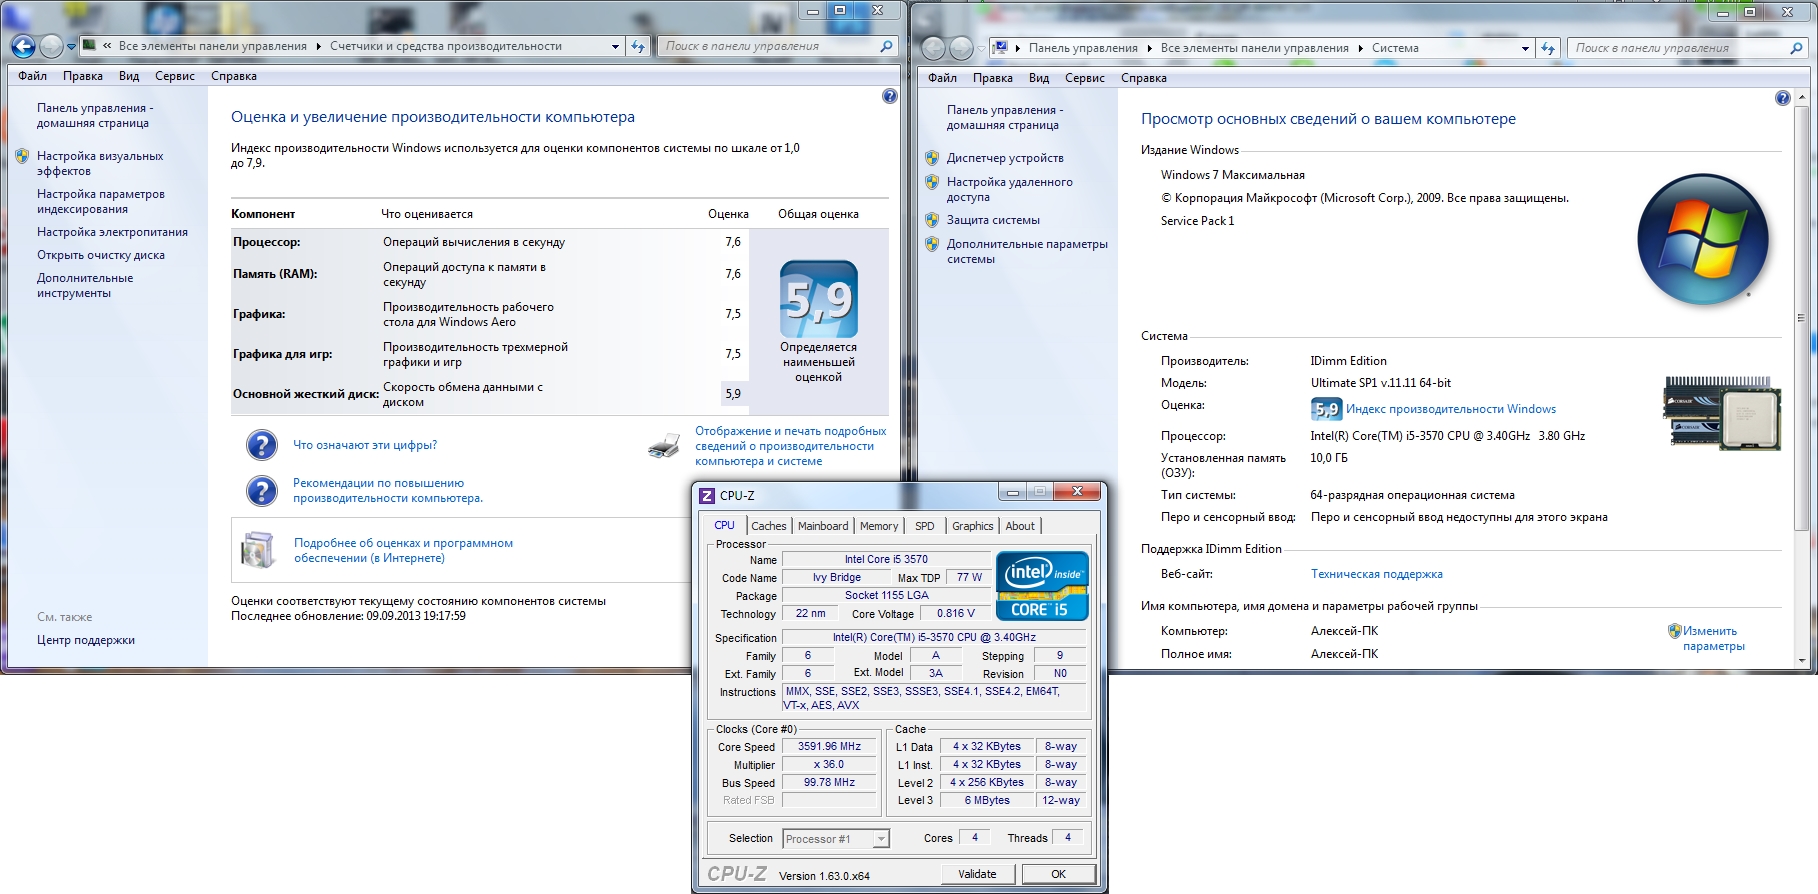
Task: Open 'Сервис' menu in Performance window
Action: pos(175,76)
